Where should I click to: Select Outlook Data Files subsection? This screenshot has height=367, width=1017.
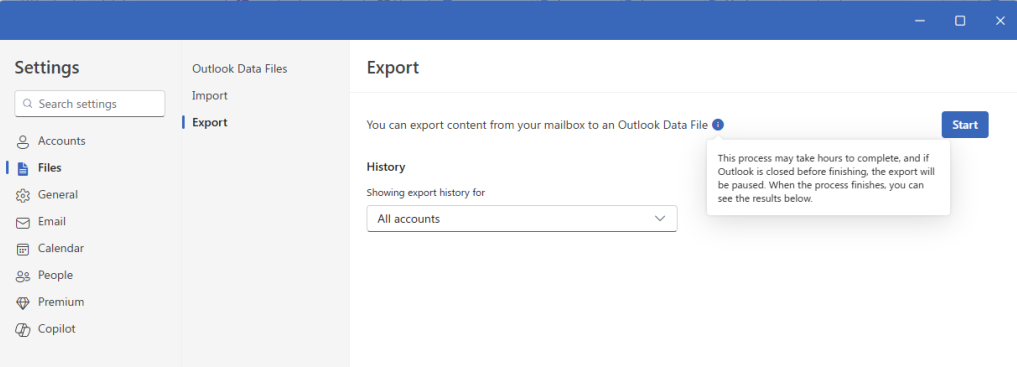click(239, 69)
